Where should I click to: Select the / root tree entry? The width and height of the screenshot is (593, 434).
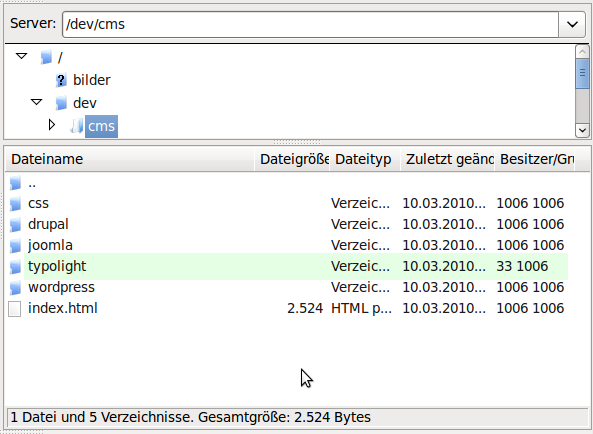60,57
